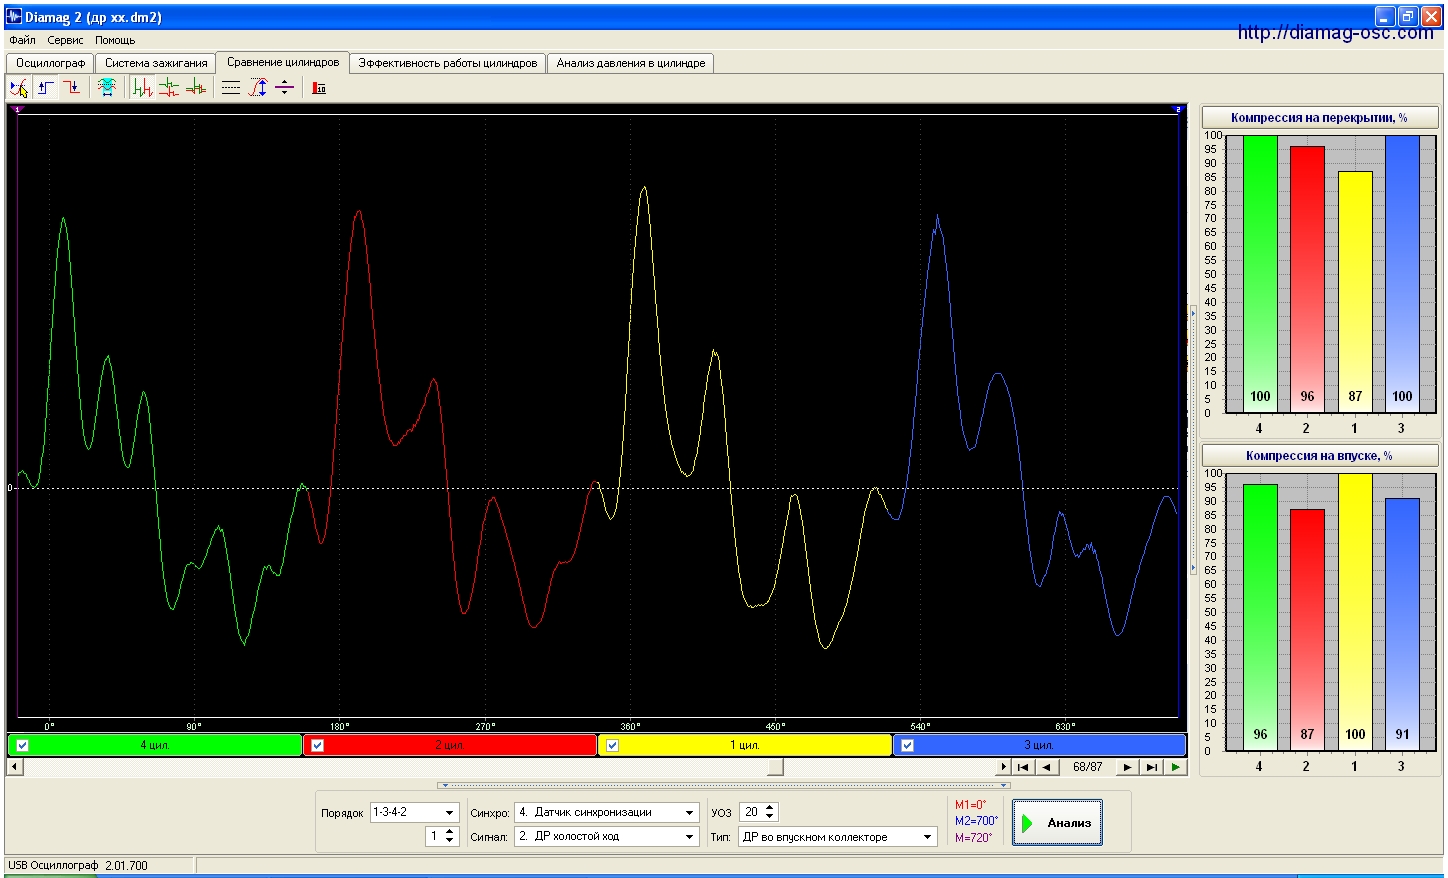Screen dimensions: 1448x878
Task: Click the purple zero-line shift icon
Action: coord(285,88)
